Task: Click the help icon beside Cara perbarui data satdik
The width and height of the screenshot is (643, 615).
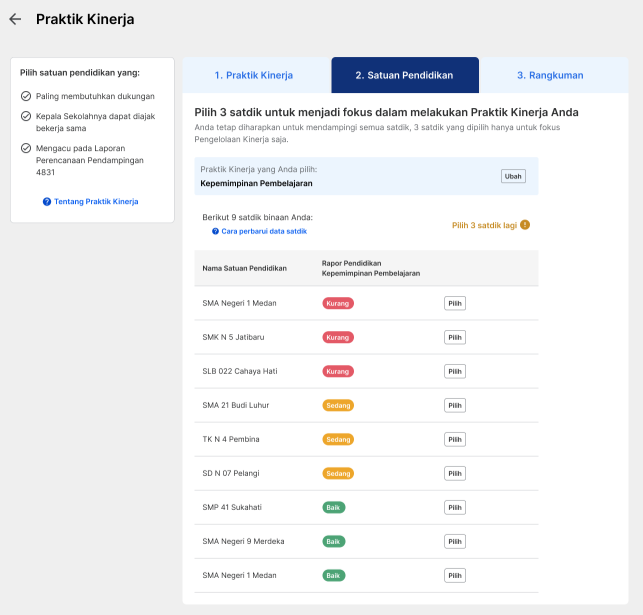Action: pos(215,231)
